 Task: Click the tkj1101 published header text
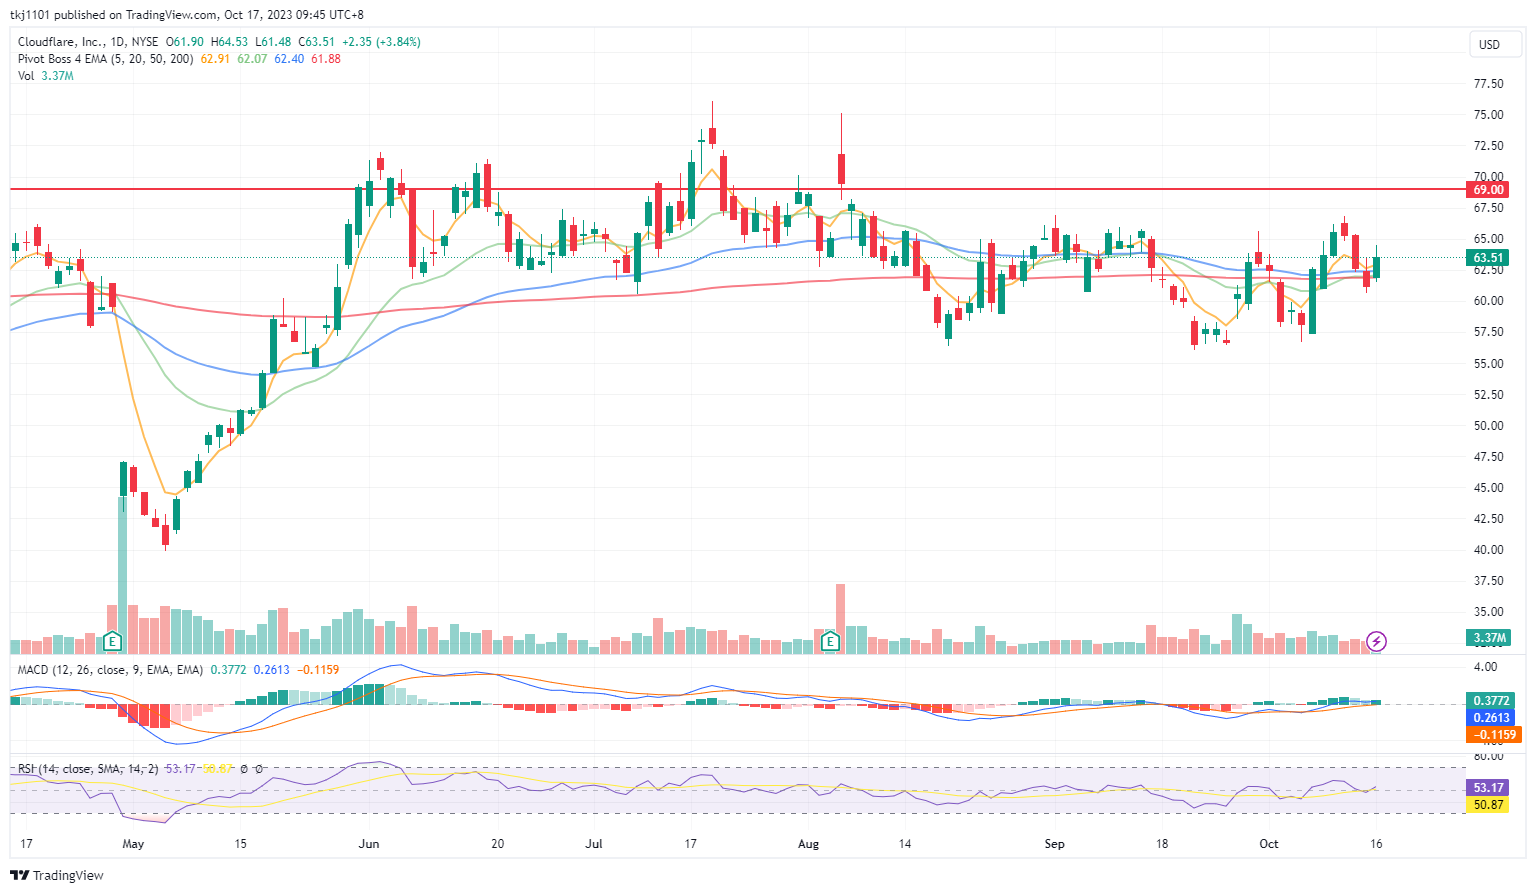click(187, 15)
